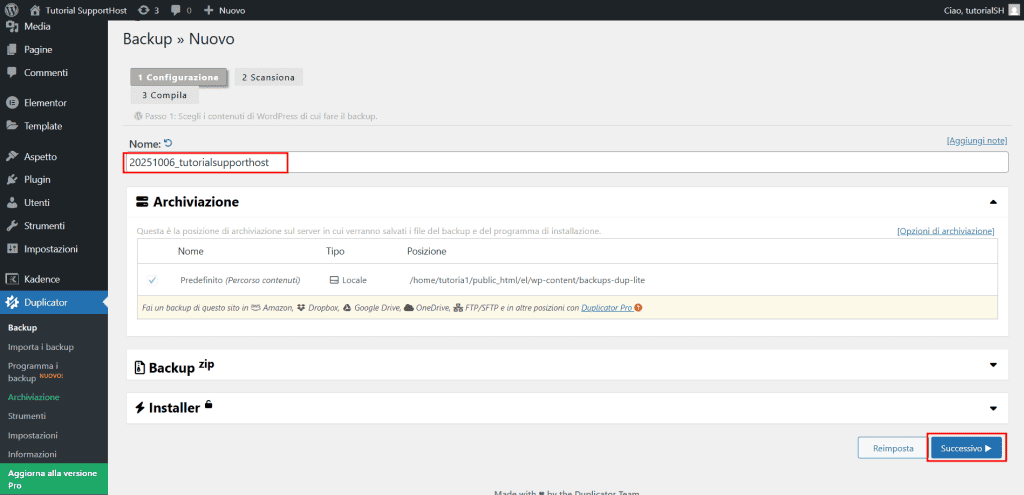Collapse the Archiviazione section
Viewport: 1024px width, 495px height.
click(x=993, y=202)
